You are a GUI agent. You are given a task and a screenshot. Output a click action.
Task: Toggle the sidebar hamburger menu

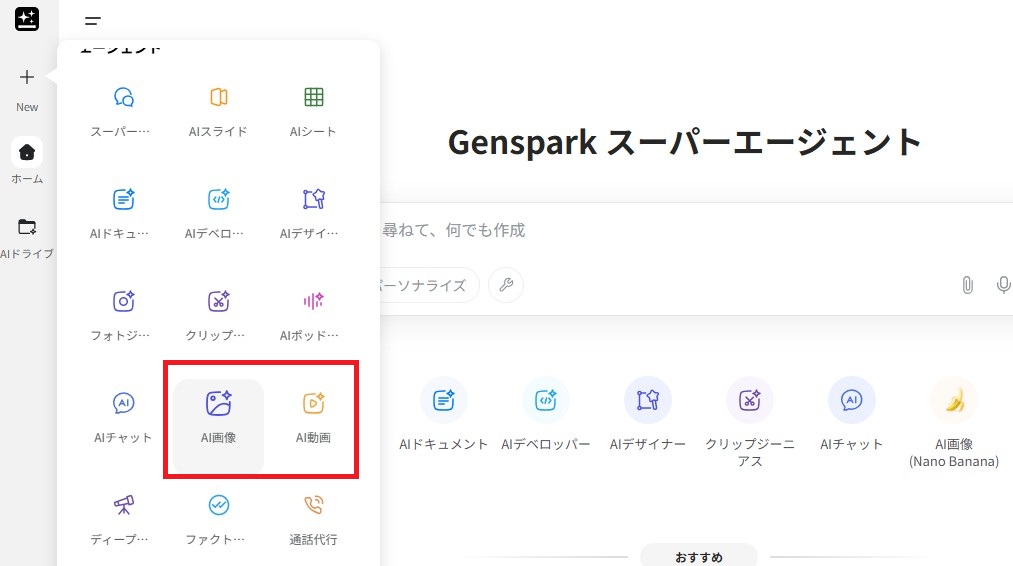pyautogui.click(x=92, y=21)
